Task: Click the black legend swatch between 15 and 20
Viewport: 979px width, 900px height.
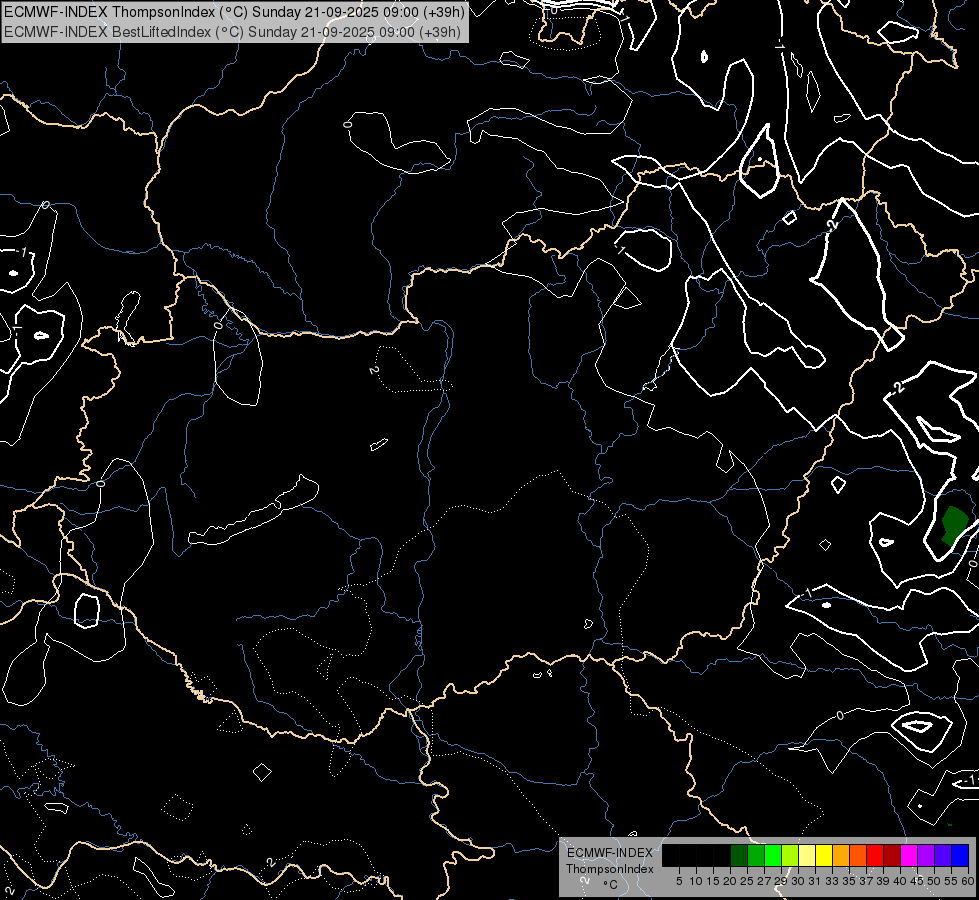Action: pyautogui.click(x=722, y=855)
